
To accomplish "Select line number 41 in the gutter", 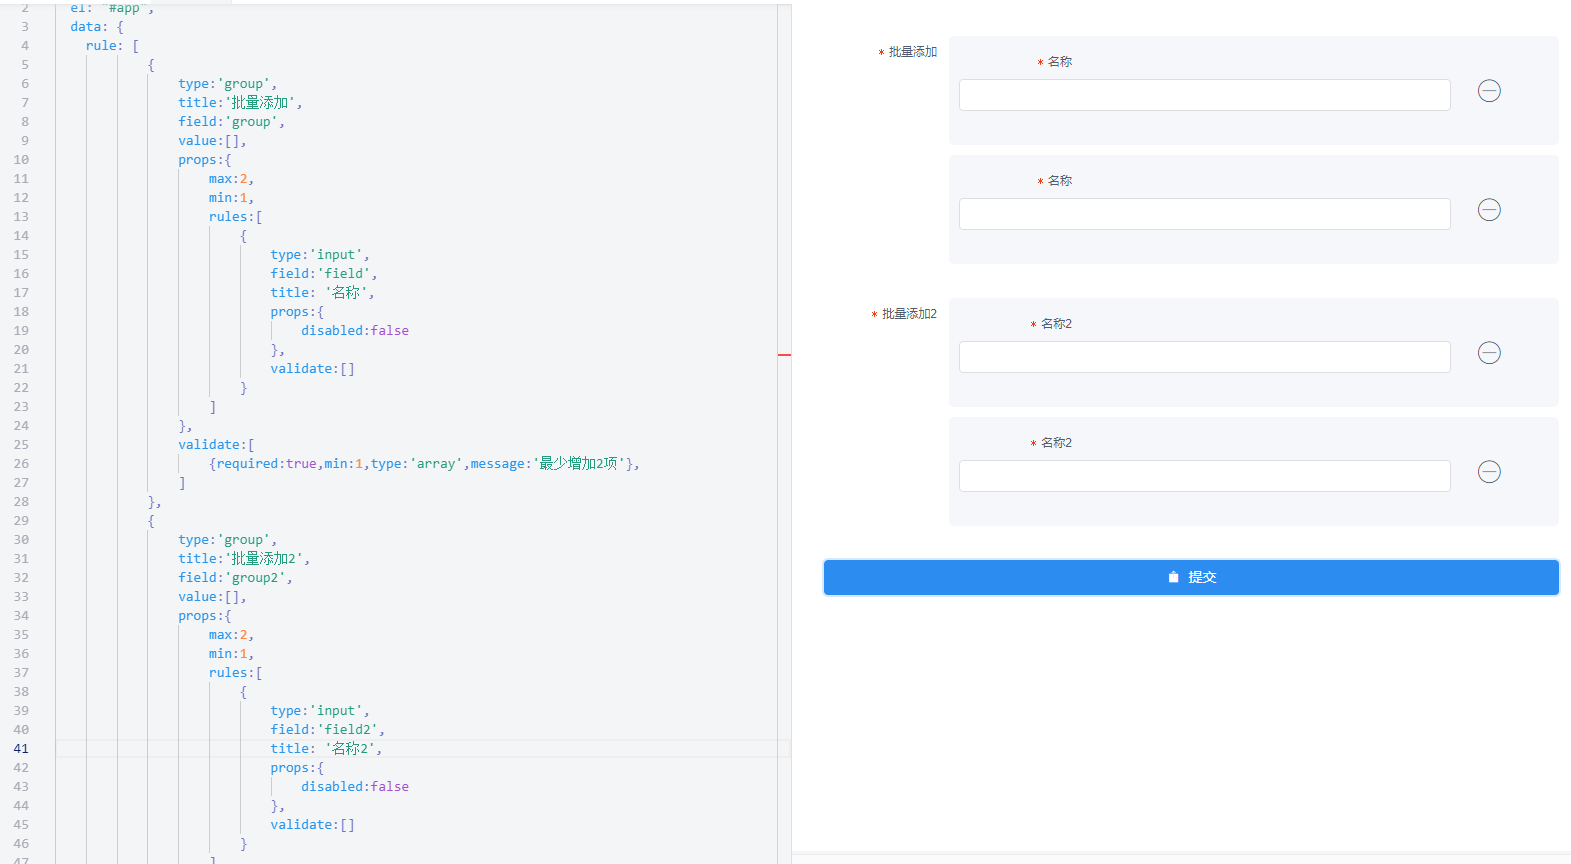I will pos(21,749).
